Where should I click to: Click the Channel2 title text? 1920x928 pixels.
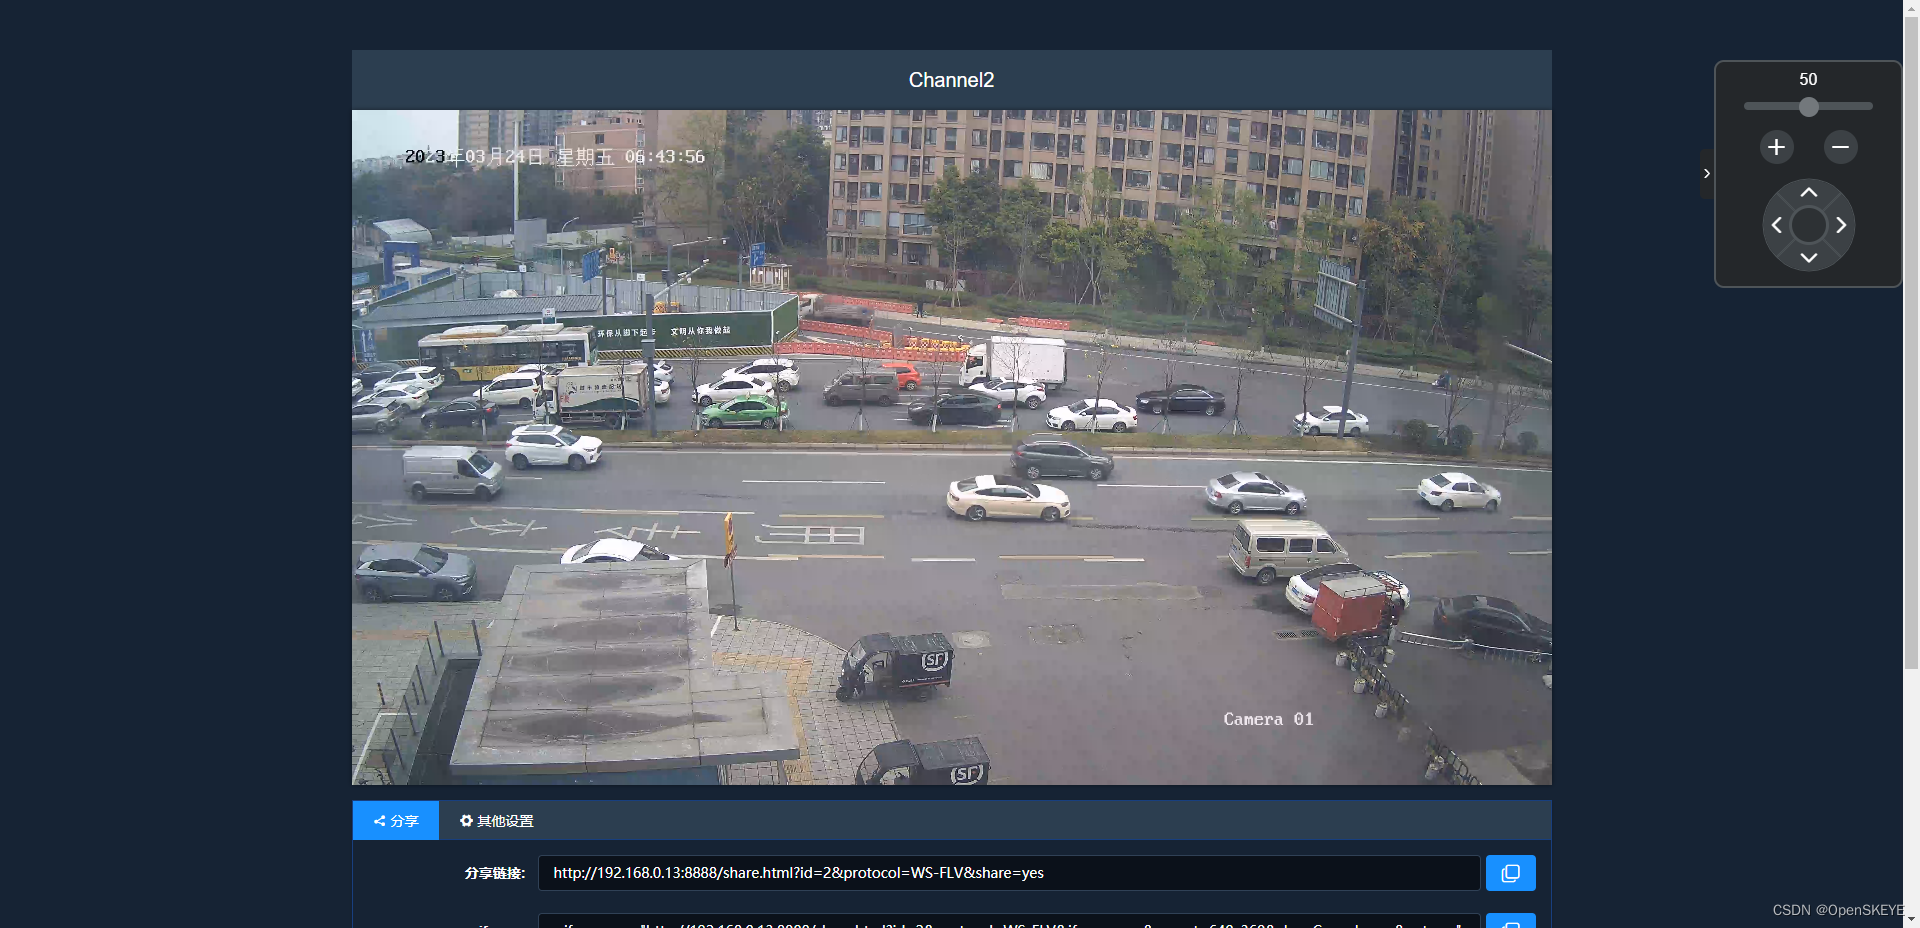click(x=951, y=80)
